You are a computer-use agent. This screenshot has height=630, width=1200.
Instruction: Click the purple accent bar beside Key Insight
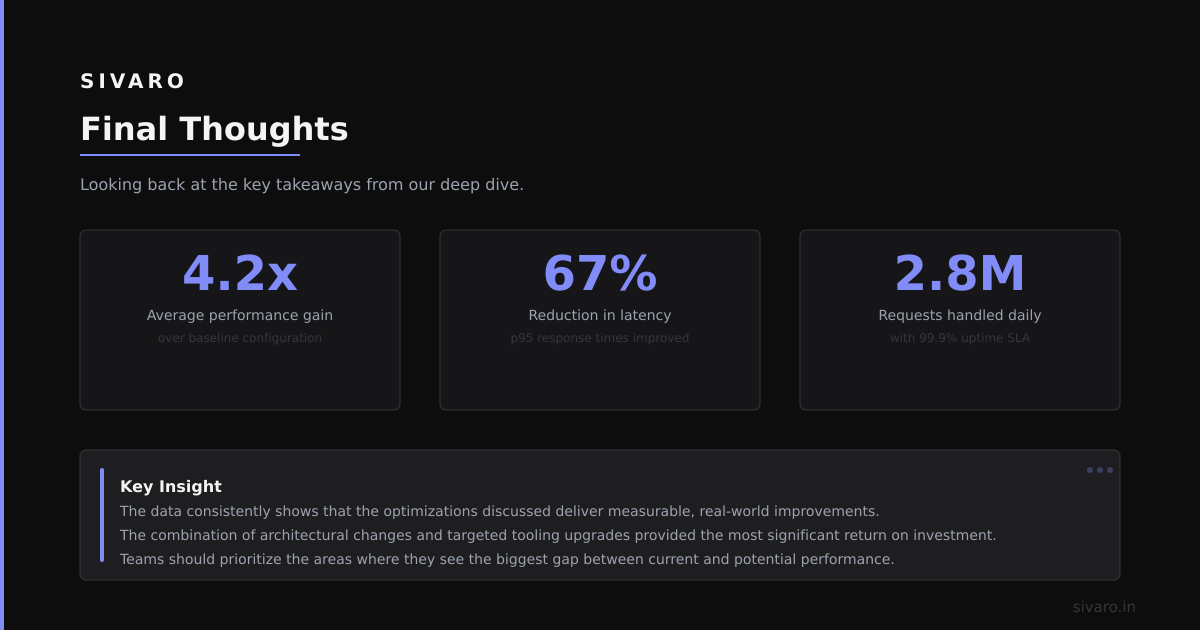pyautogui.click(x=102, y=515)
